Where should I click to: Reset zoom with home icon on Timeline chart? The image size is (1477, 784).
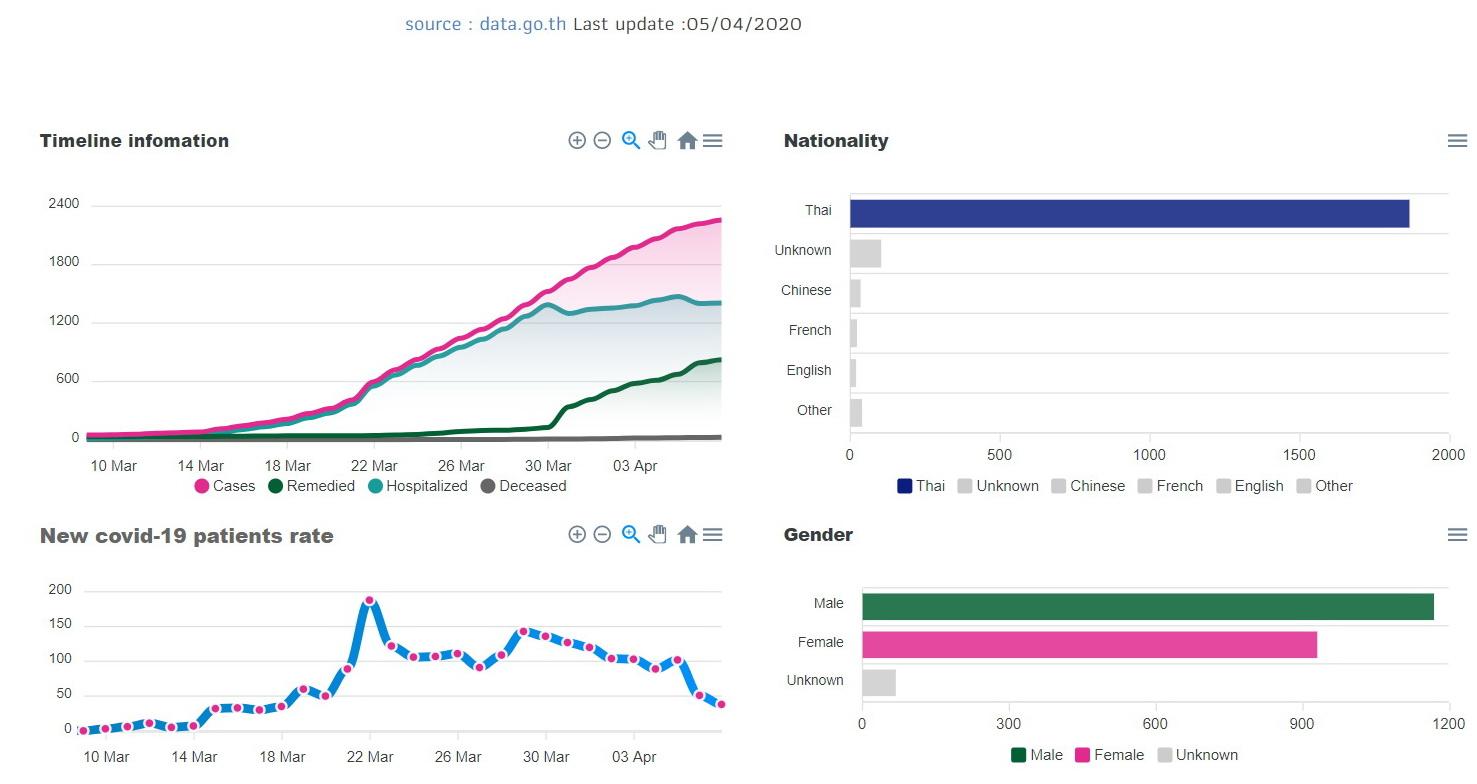click(x=687, y=141)
